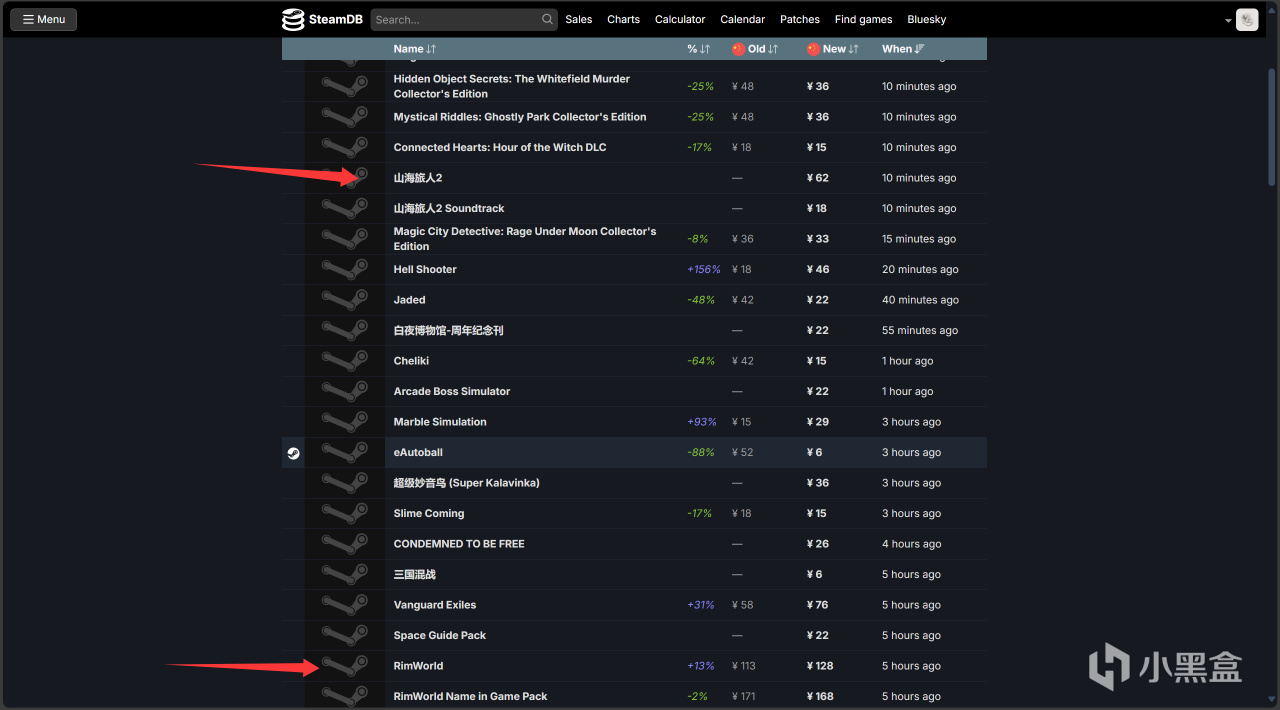Go to the Sales page
The image size is (1280, 710).
[578, 19]
